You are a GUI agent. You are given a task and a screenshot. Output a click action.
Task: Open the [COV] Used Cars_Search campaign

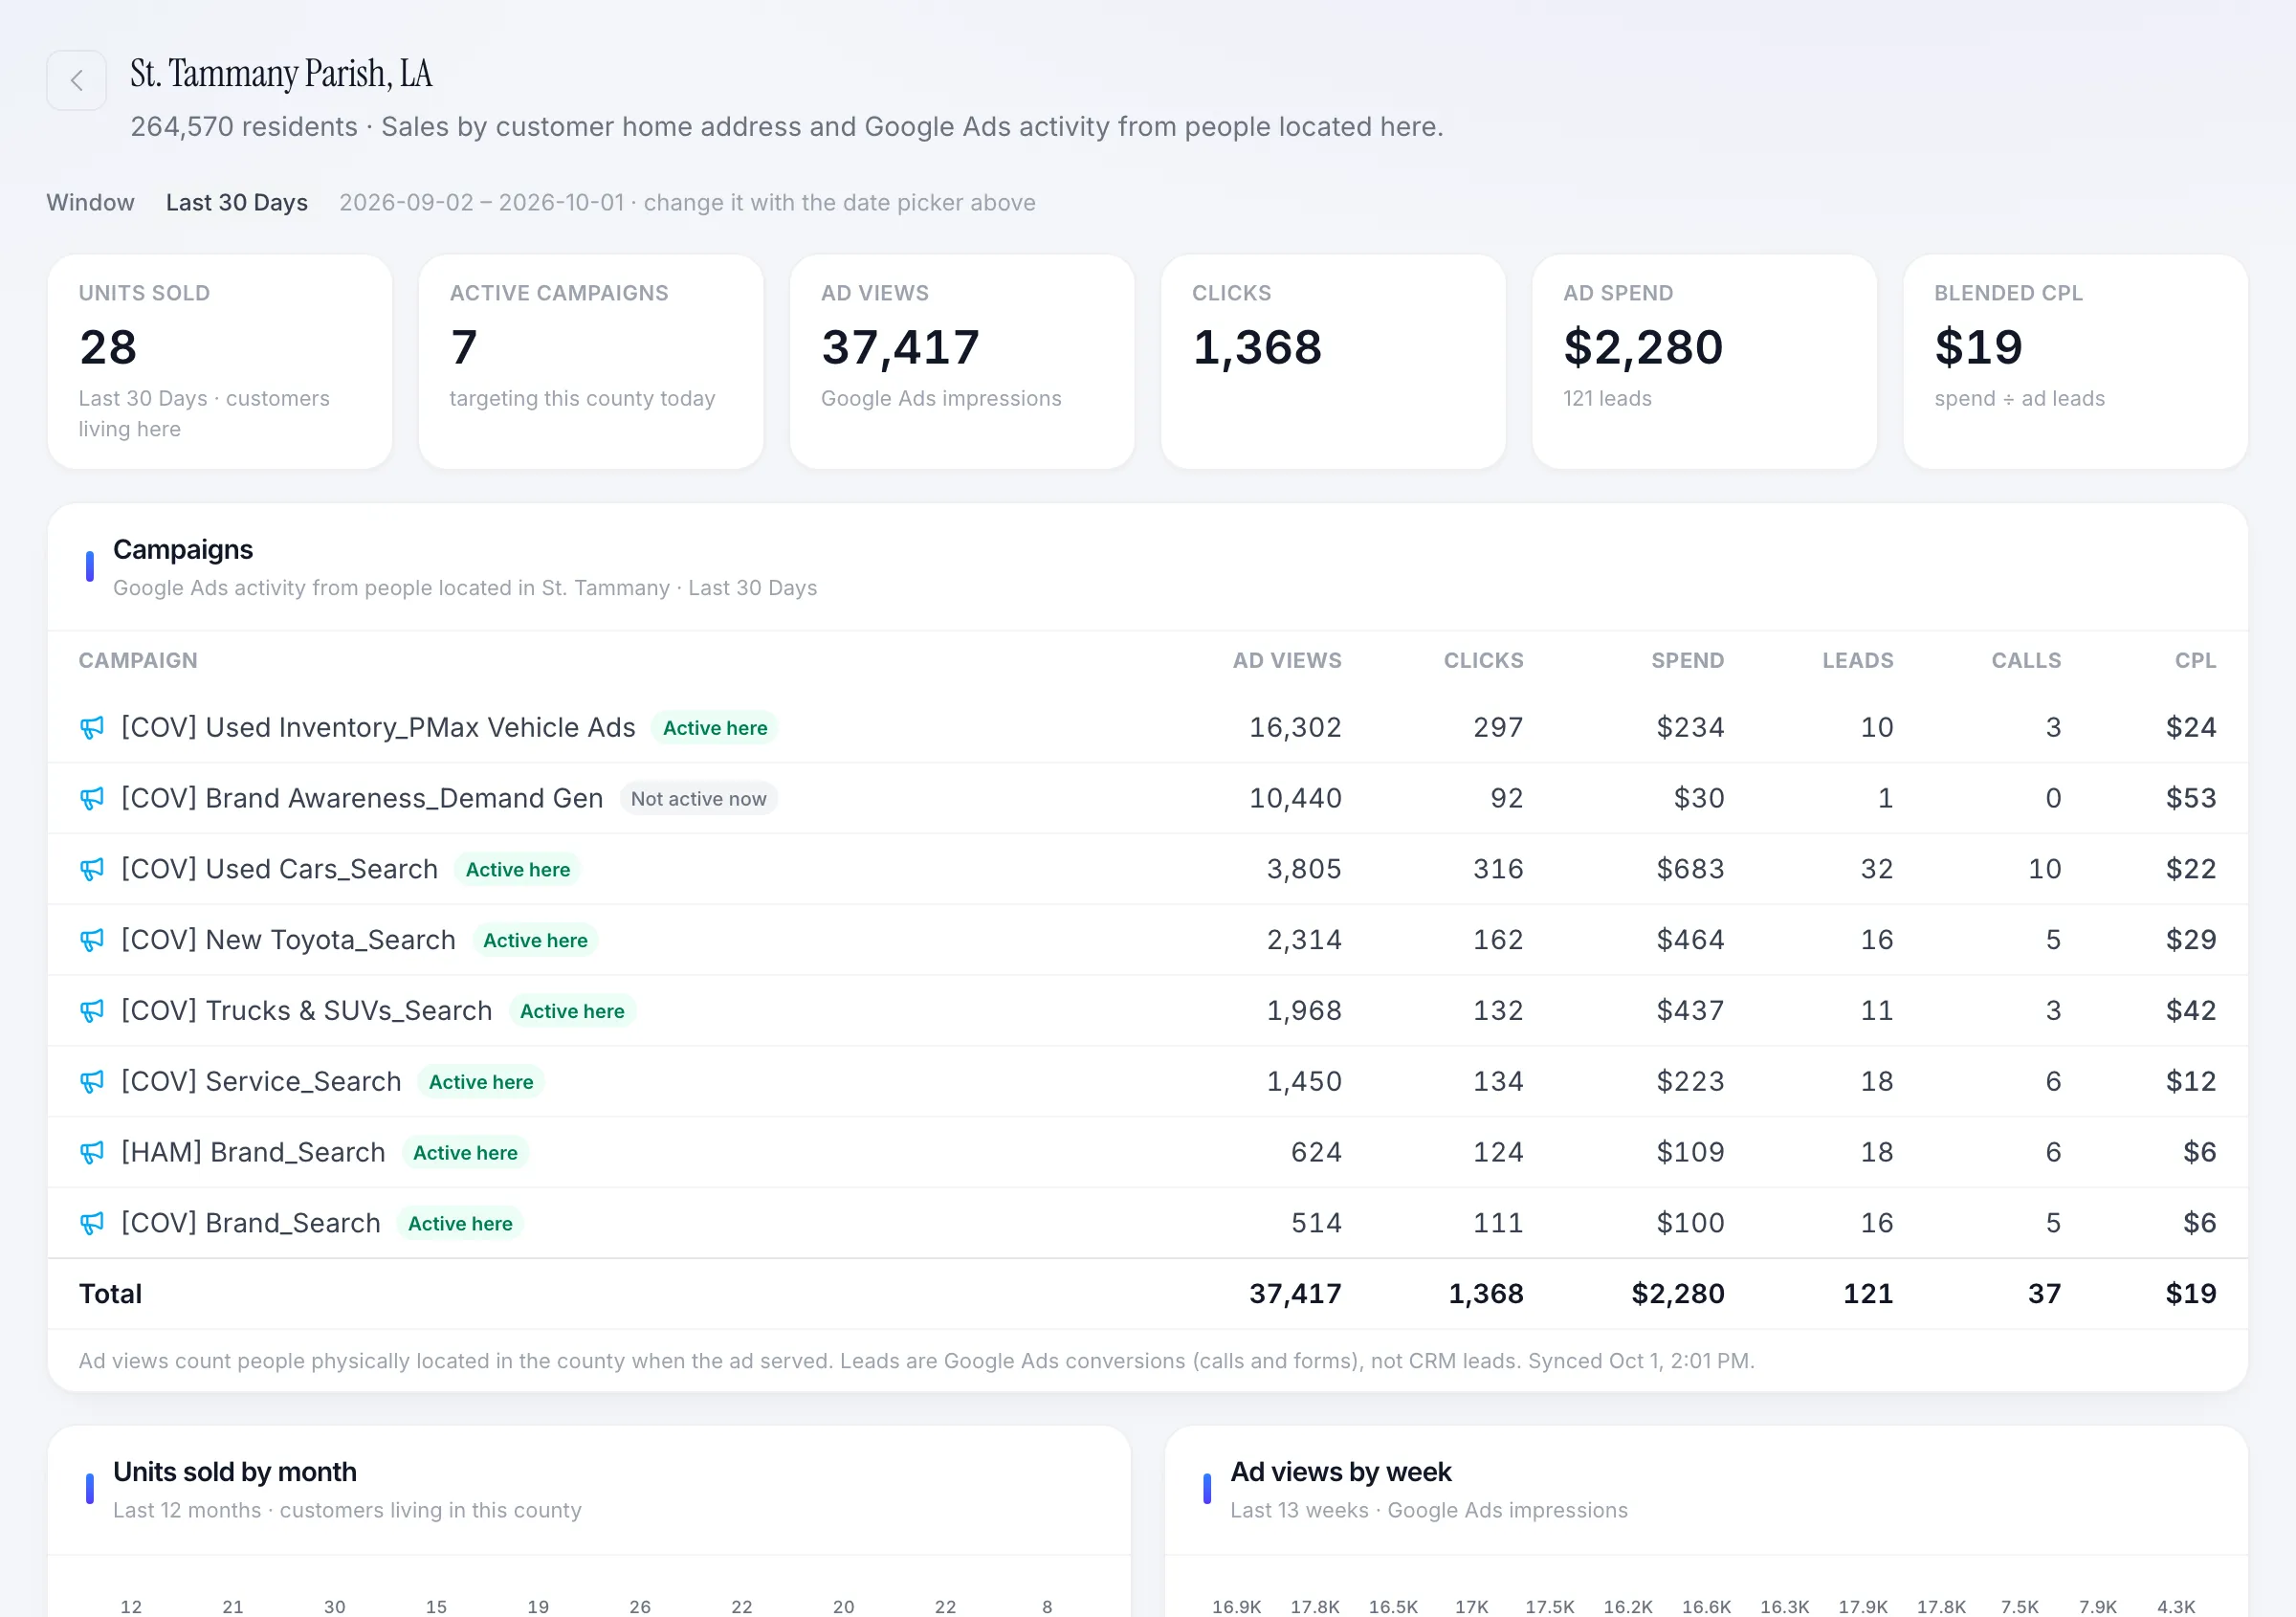pos(279,870)
